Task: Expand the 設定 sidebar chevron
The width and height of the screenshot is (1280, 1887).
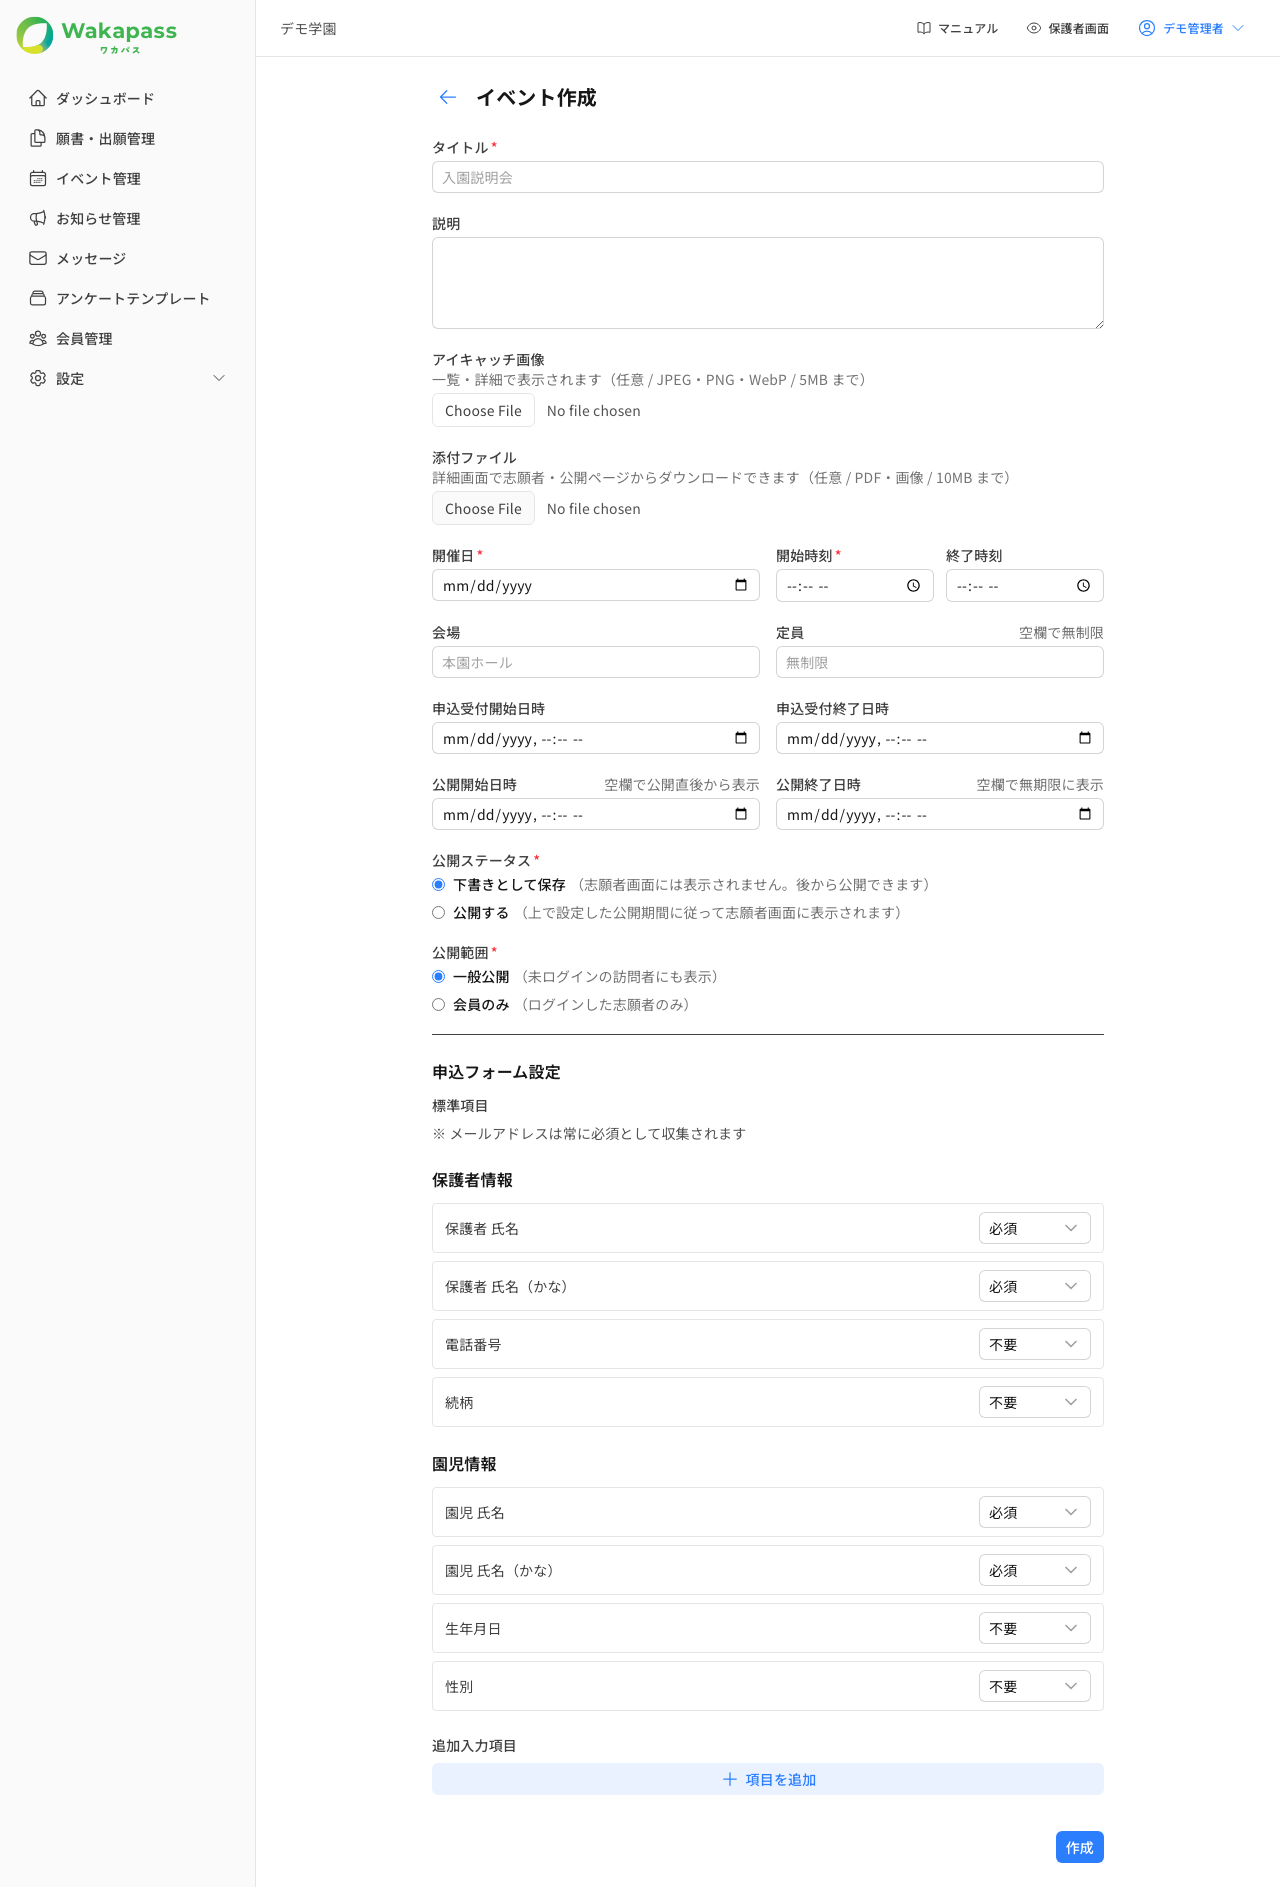Action: [219, 378]
